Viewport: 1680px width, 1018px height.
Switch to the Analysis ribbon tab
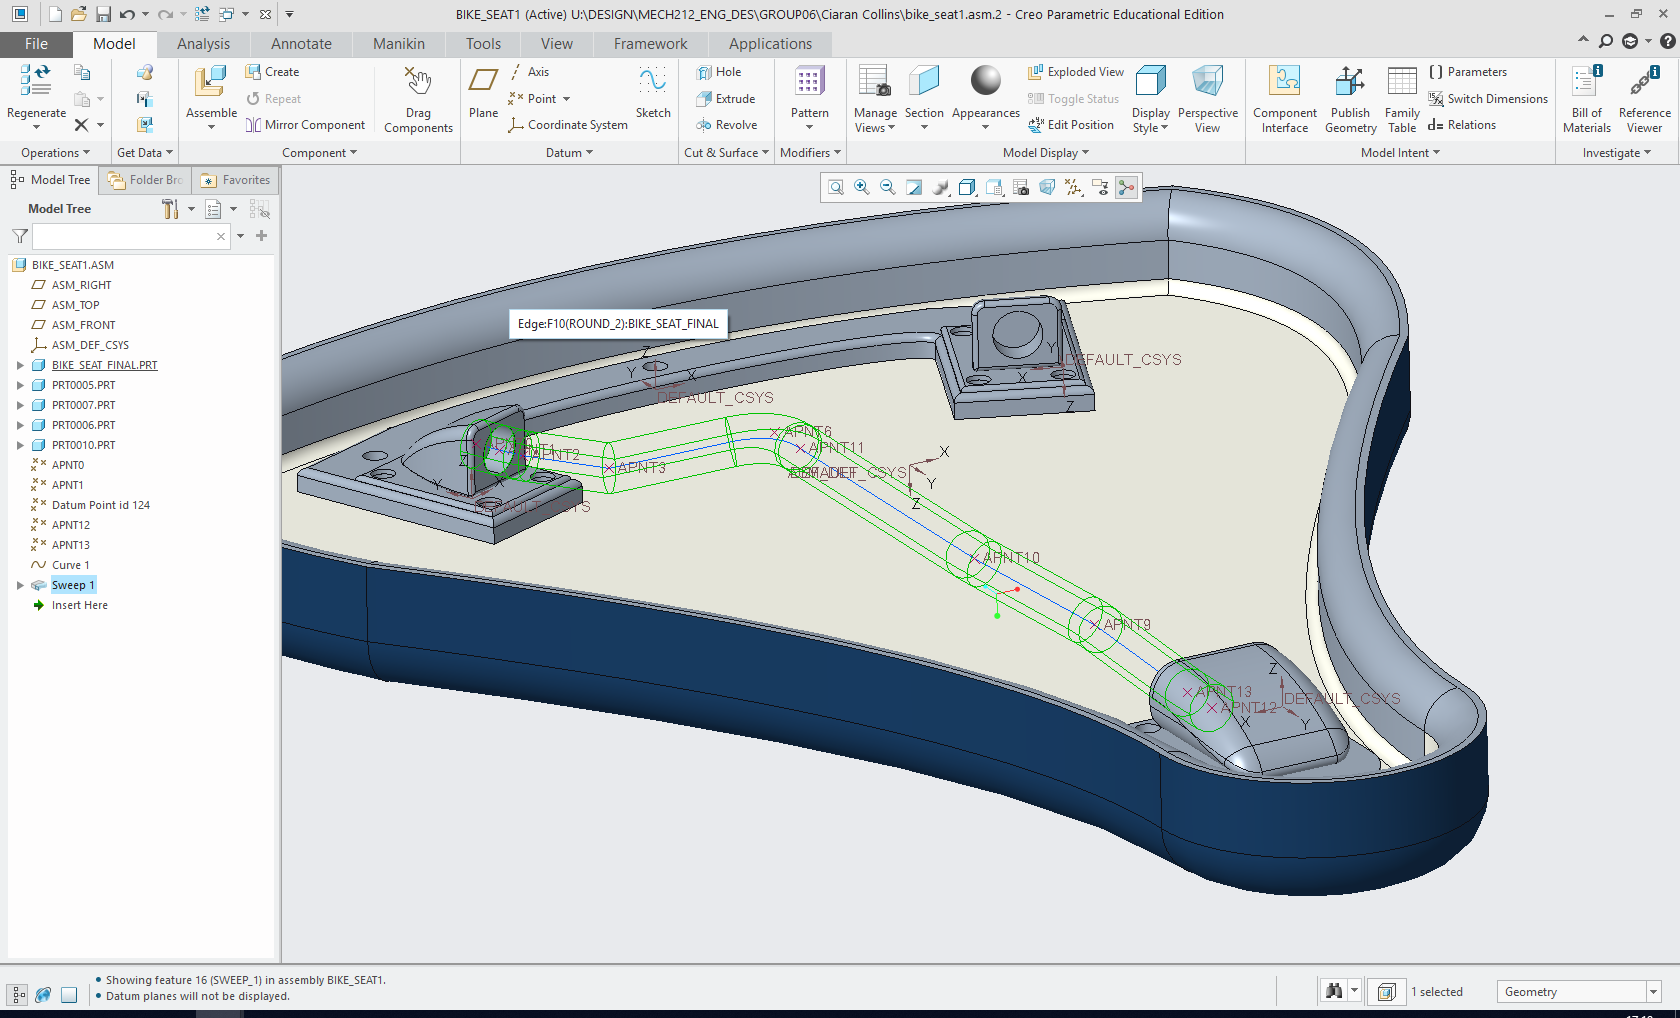[x=203, y=44]
